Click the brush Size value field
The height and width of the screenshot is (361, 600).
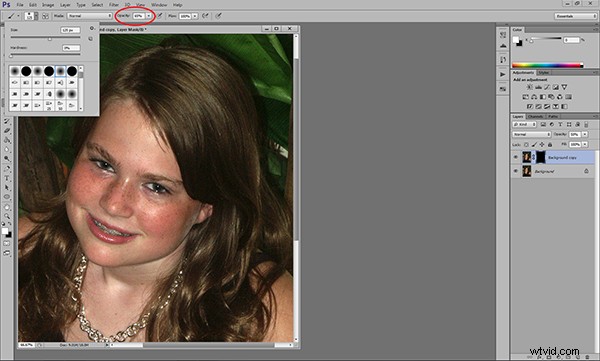point(70,30)
